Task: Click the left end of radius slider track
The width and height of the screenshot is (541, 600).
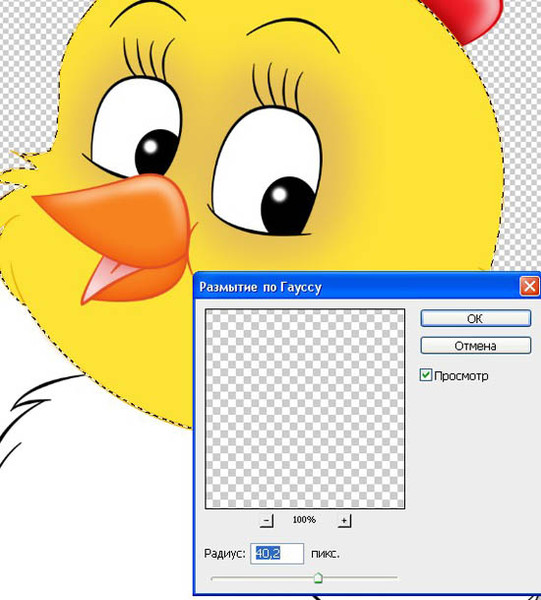Action: pos(213,578)
